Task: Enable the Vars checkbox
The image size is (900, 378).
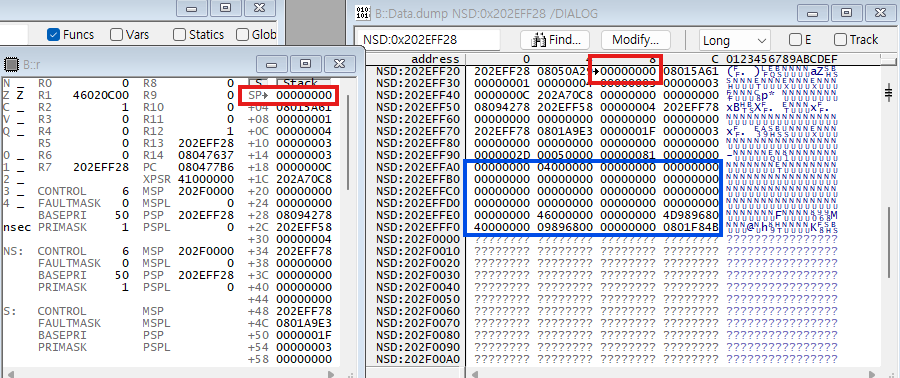Action: [117, 34]
